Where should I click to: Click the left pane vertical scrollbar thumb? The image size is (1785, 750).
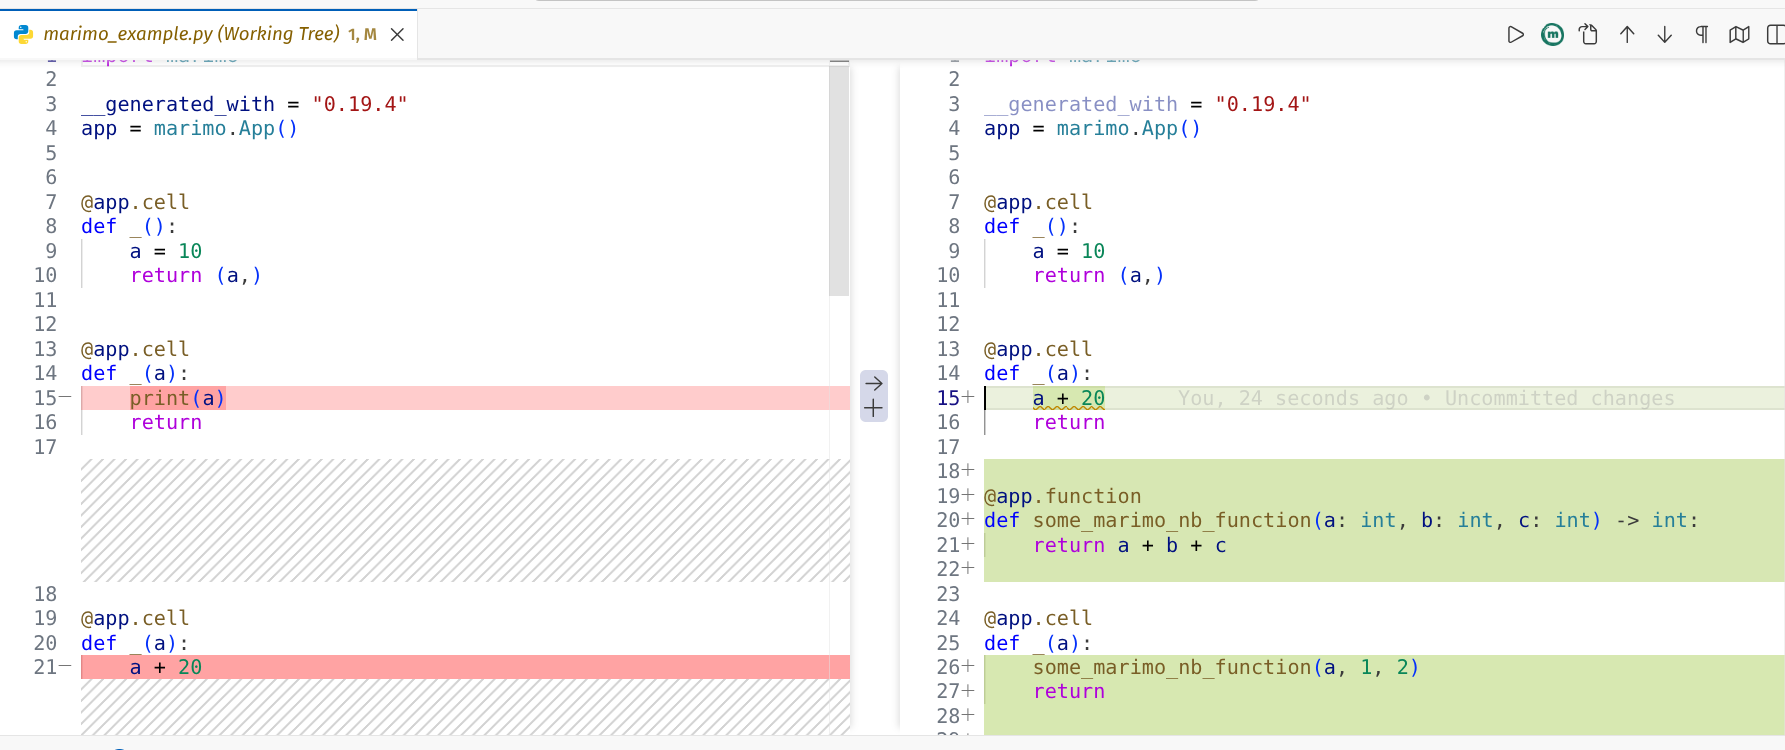point(838,180)
